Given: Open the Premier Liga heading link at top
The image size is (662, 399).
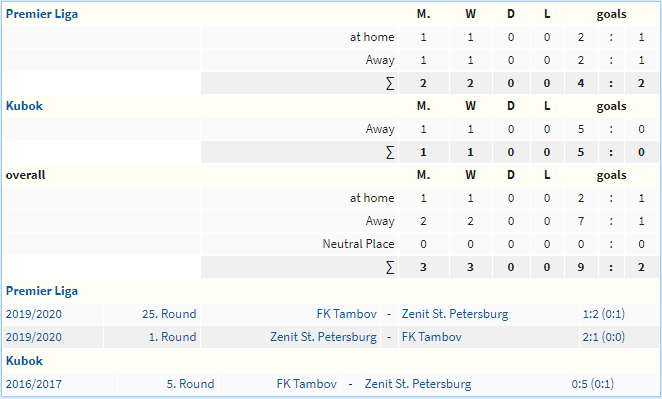Looking at the screenshot, I should coord(42,14).
